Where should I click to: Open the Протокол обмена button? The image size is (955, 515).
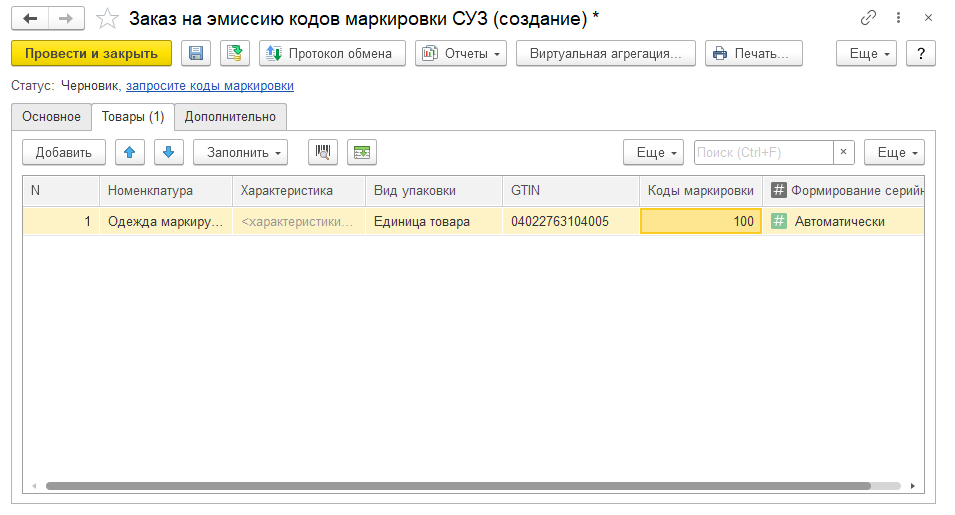332,53
